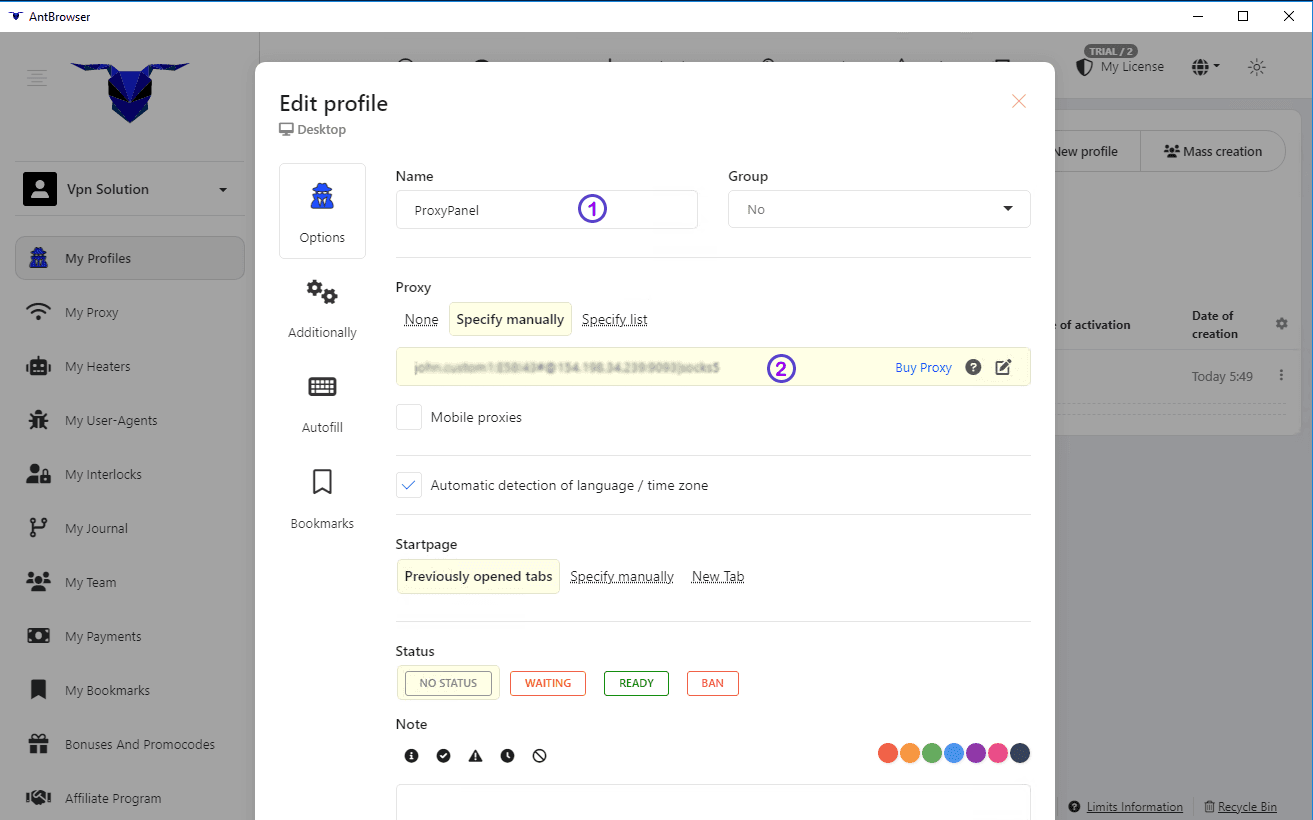
Task: Open the globe language dropdown
Action: (x=1205, y=67)
